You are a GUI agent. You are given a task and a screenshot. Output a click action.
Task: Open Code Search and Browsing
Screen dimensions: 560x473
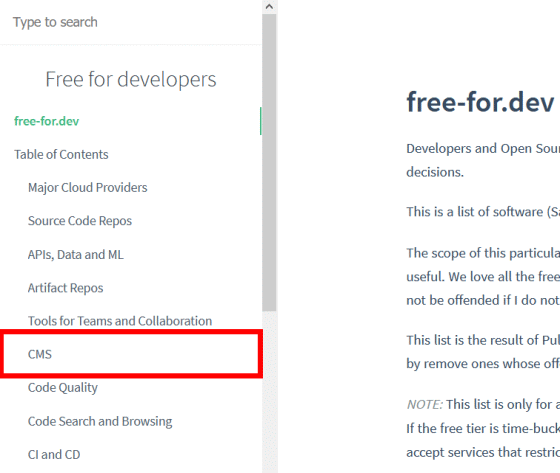click(100, 421)
